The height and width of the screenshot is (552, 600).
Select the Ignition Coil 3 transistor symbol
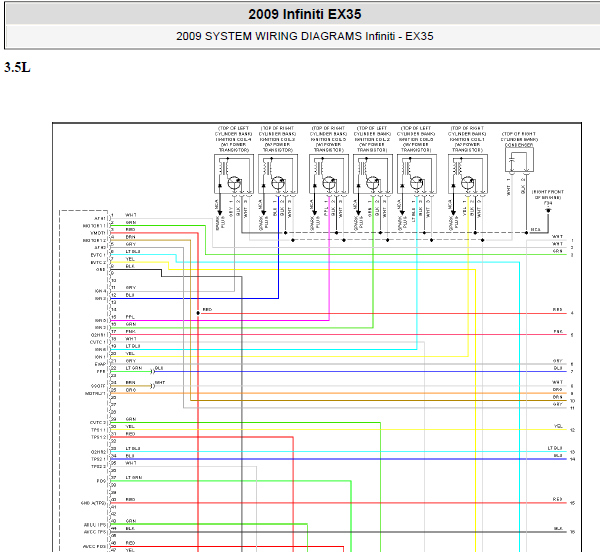278,183
